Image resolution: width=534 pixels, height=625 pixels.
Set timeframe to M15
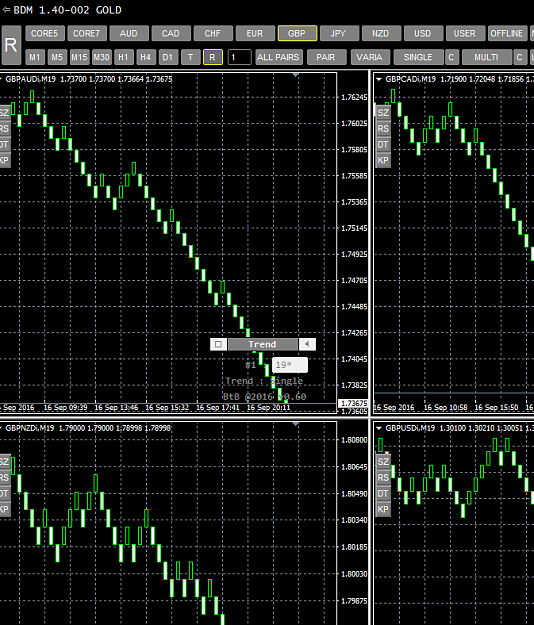[79, 57]
